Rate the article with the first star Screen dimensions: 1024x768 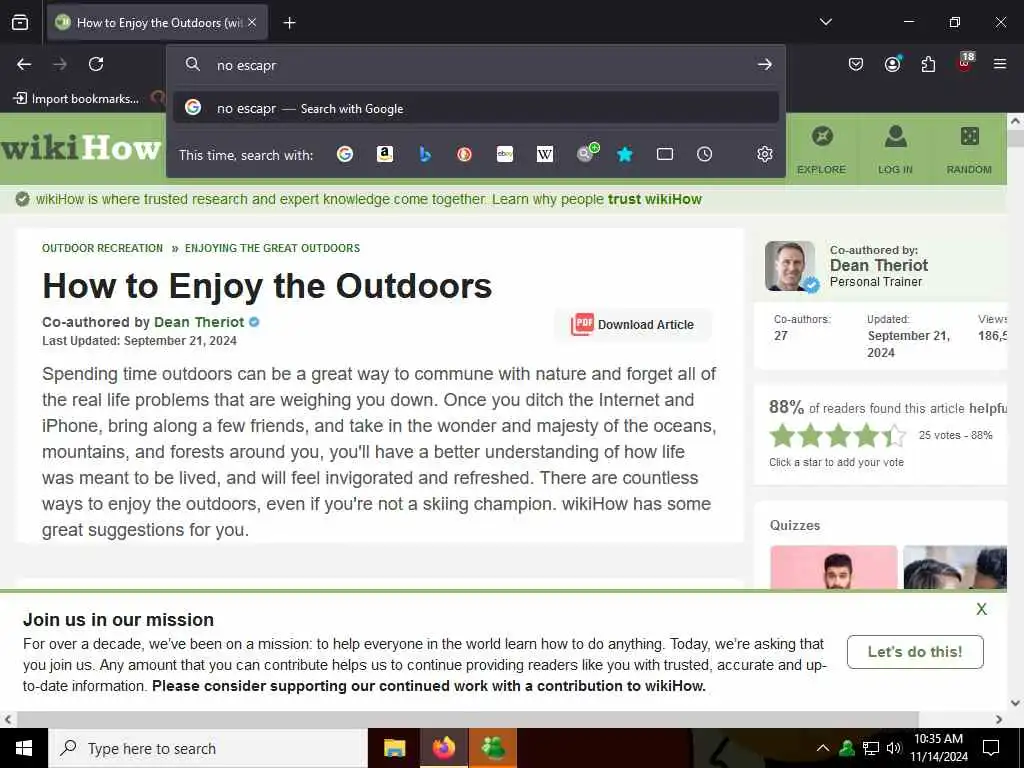(x=782, y=435)
